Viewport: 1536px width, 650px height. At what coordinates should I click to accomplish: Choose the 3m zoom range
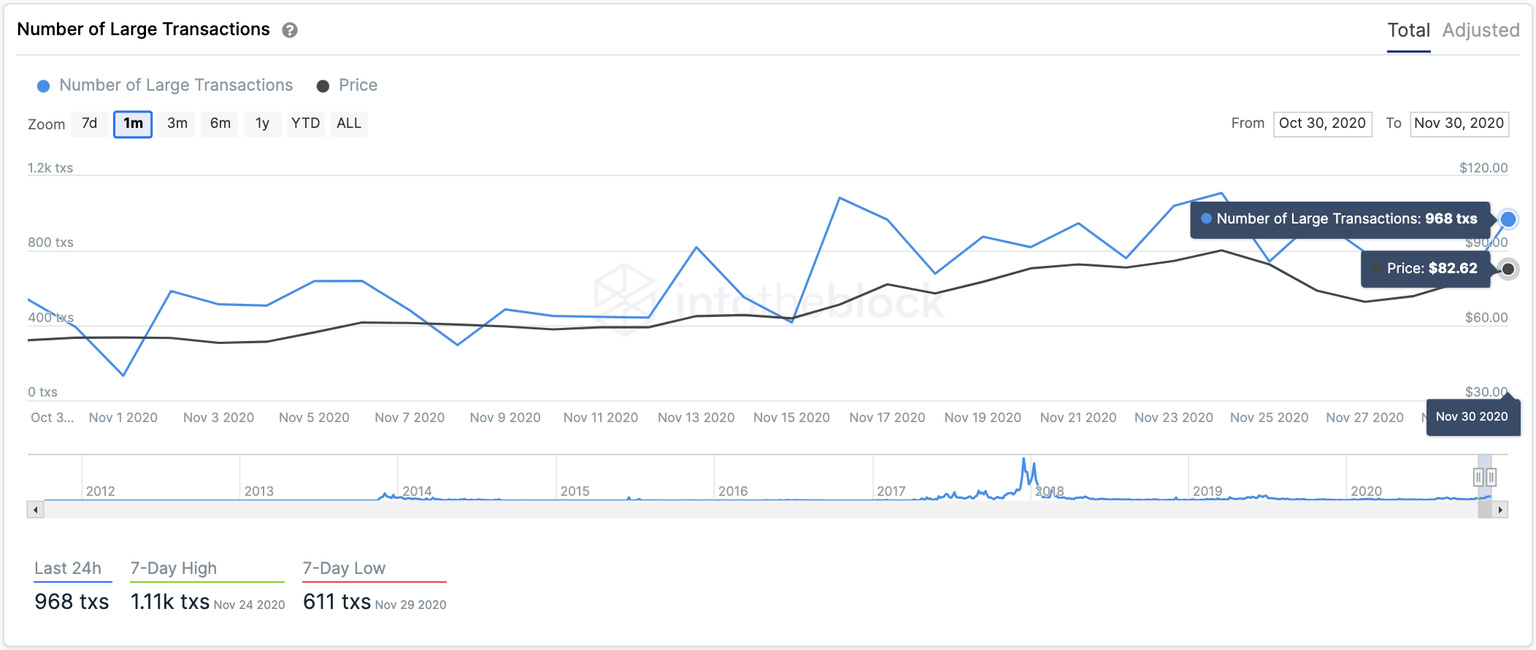pyautogui.click(x=177, y=124)
